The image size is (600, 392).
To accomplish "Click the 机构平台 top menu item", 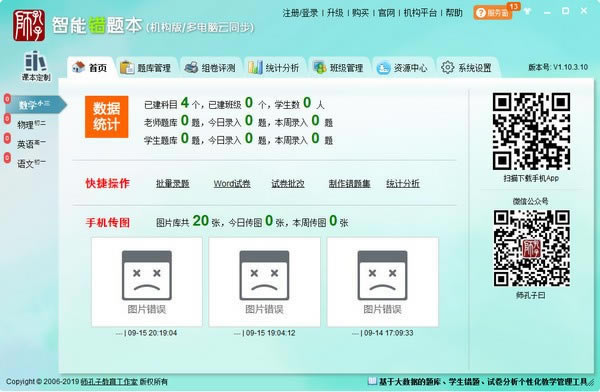I will (x=420, y=13).
